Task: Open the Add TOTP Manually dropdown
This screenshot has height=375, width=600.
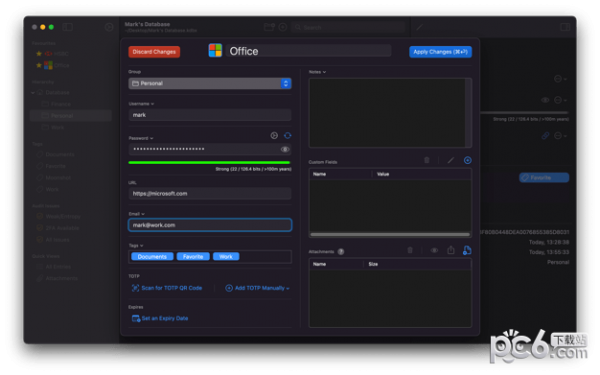Action: (258, 288)
